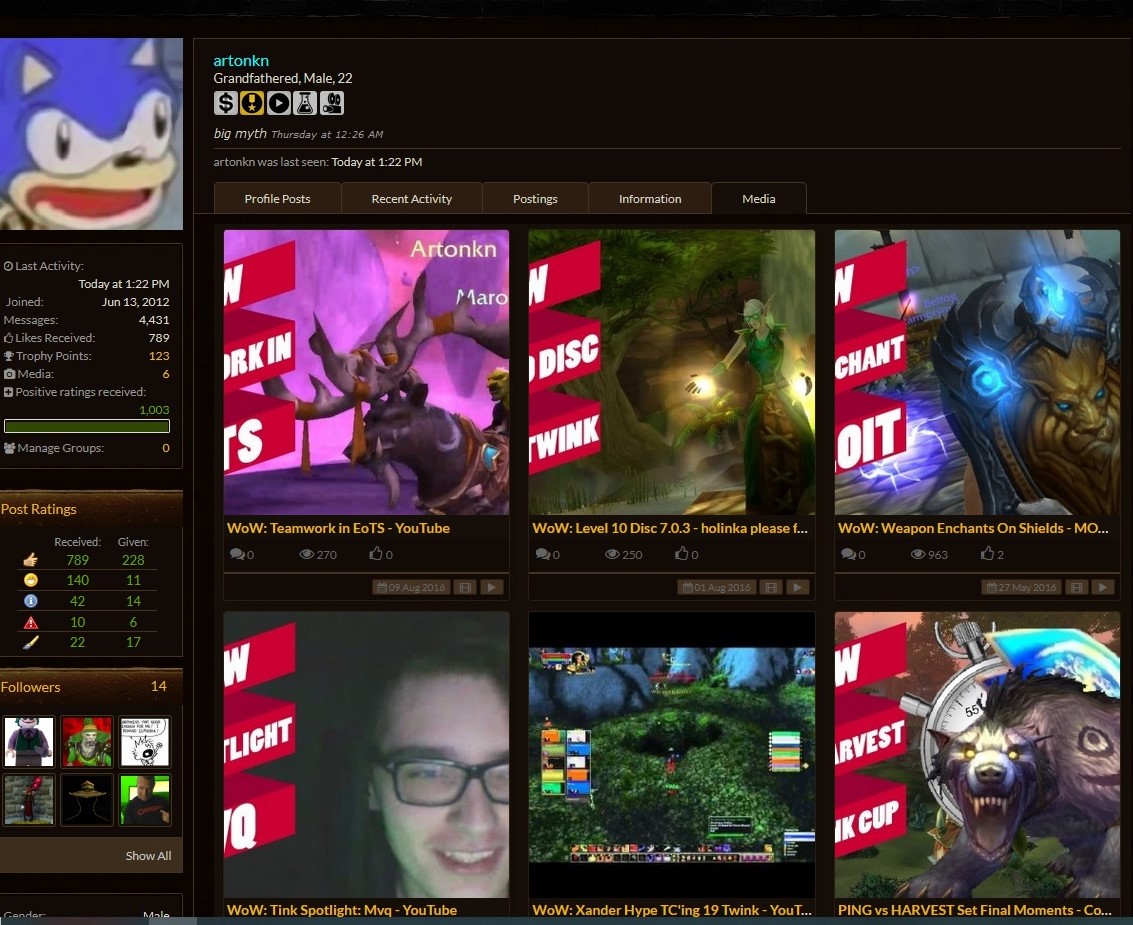Click thumbs-up icon on Weapon Enchants video
Image resolution: width=1133 pixels, height=925 pixels.
coord(988,554)
